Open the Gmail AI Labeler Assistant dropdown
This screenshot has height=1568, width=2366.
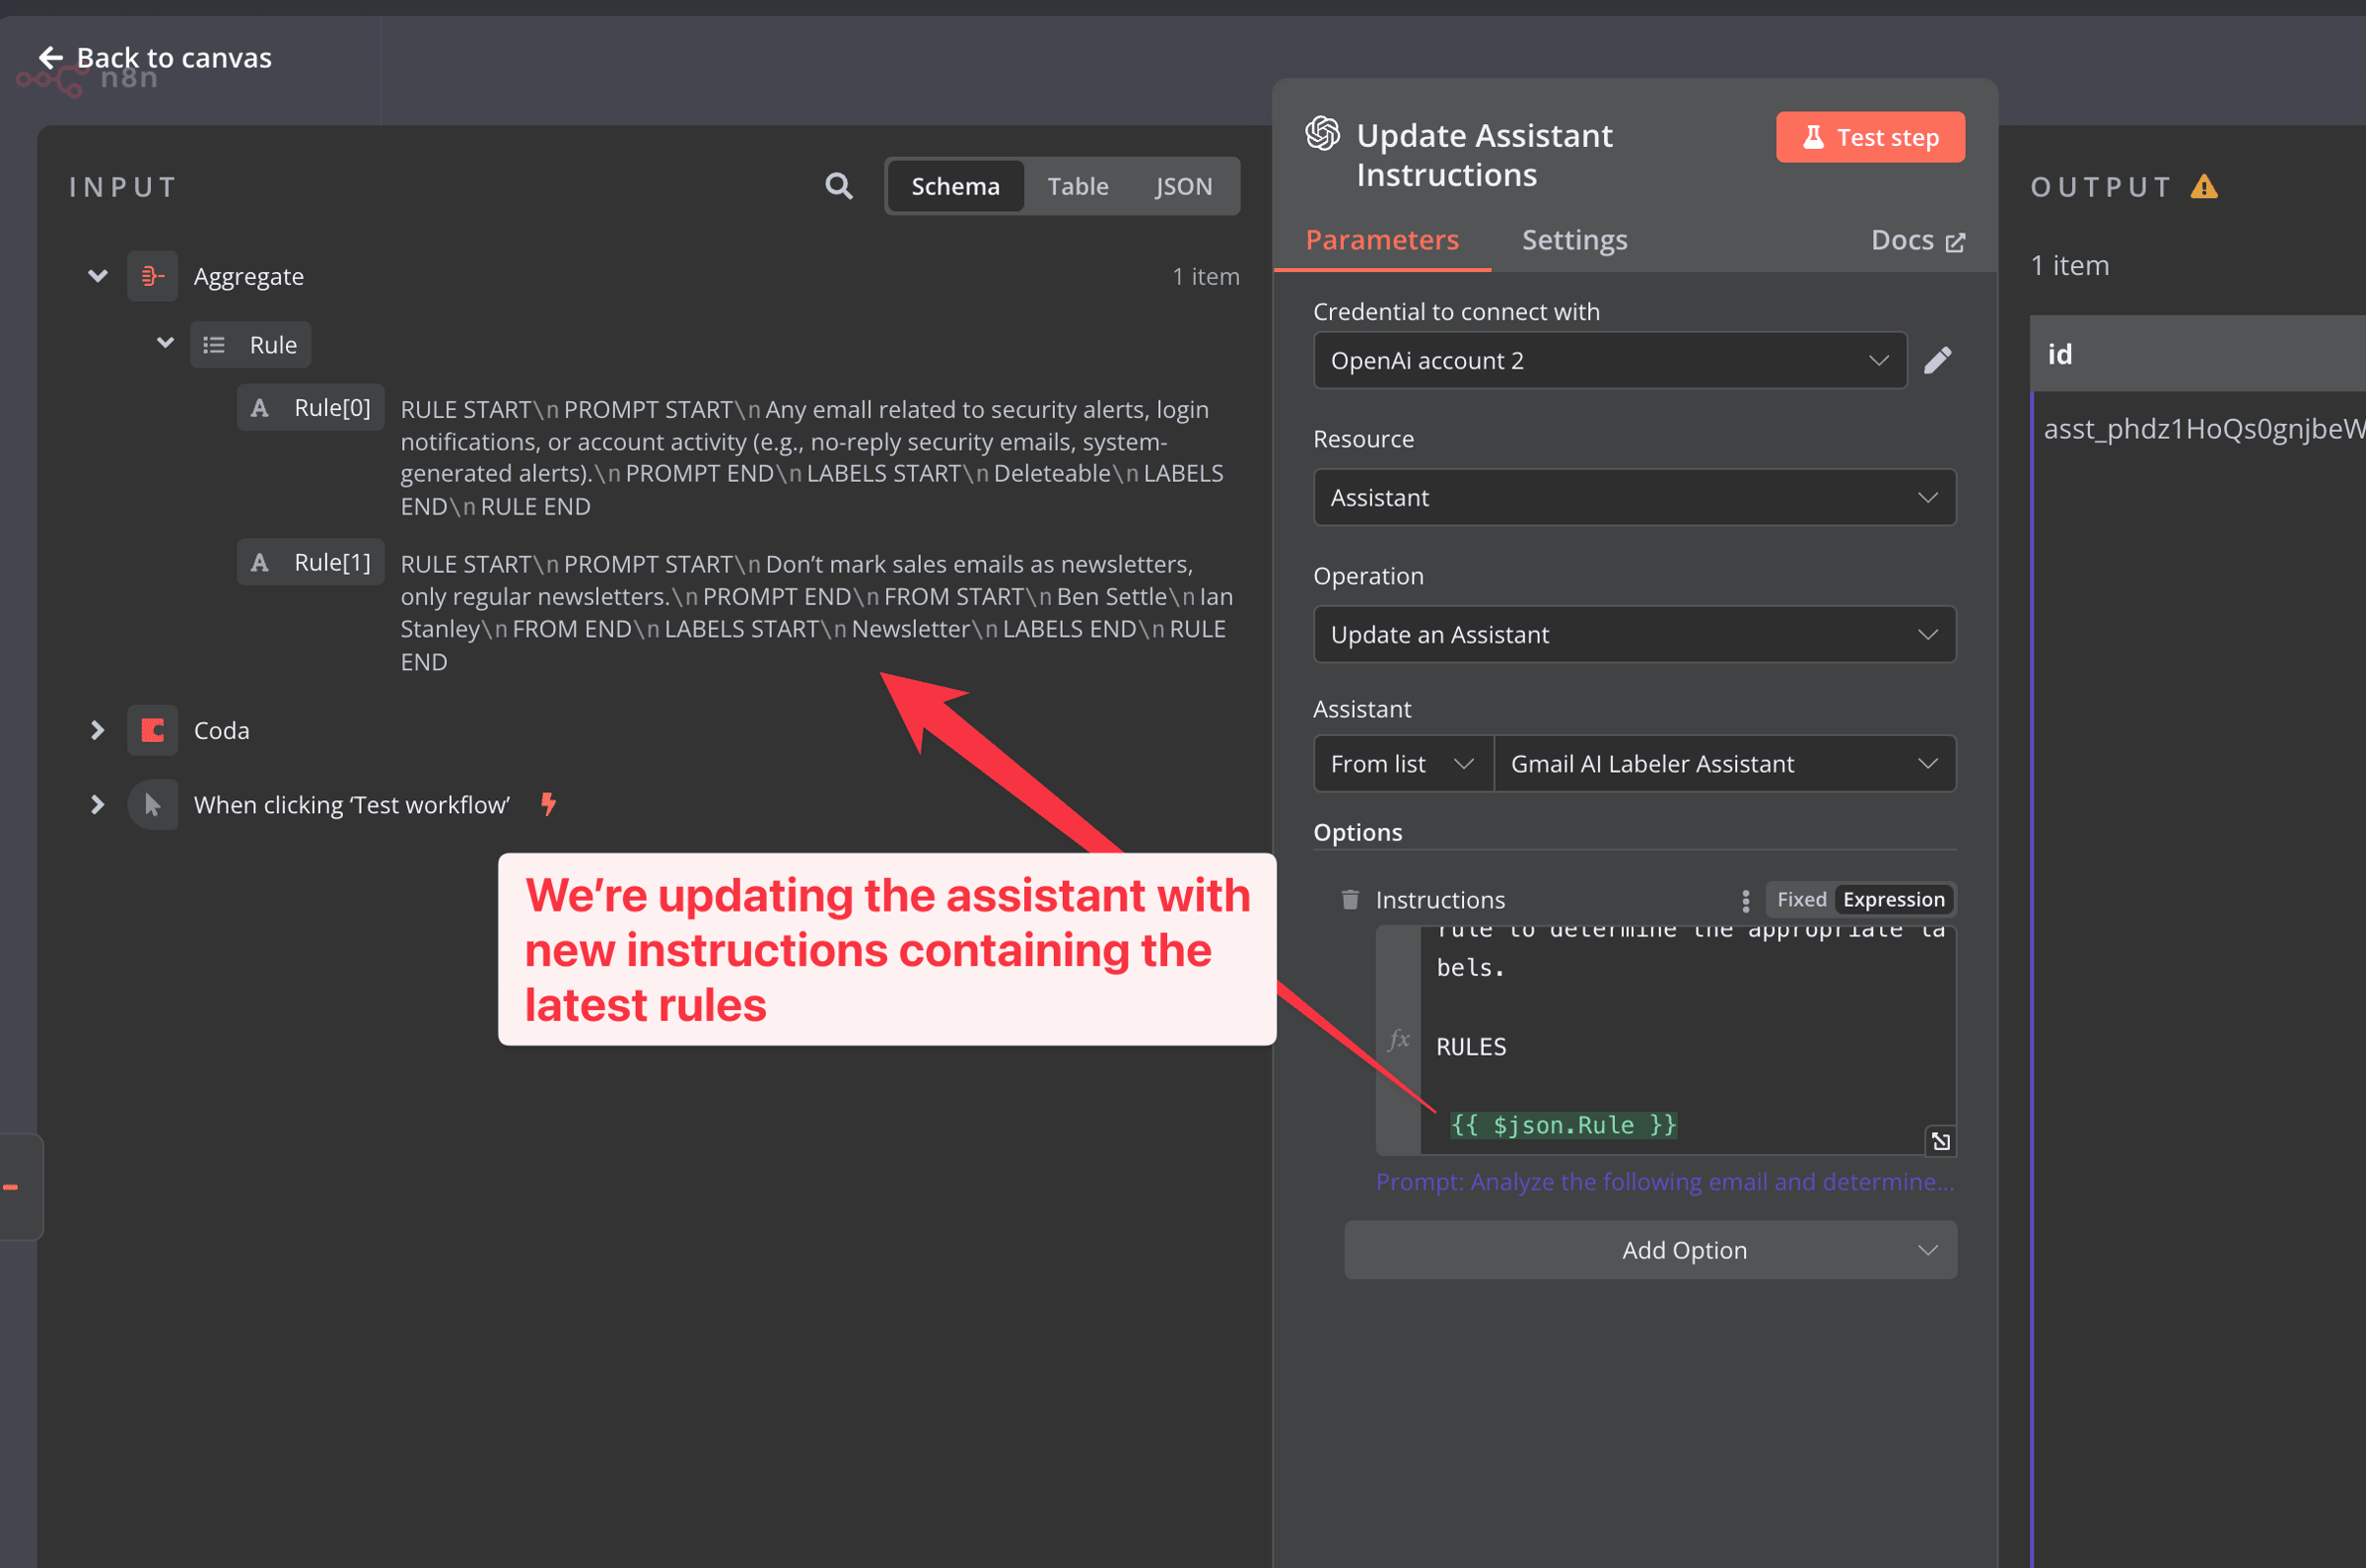(1725, 764)
